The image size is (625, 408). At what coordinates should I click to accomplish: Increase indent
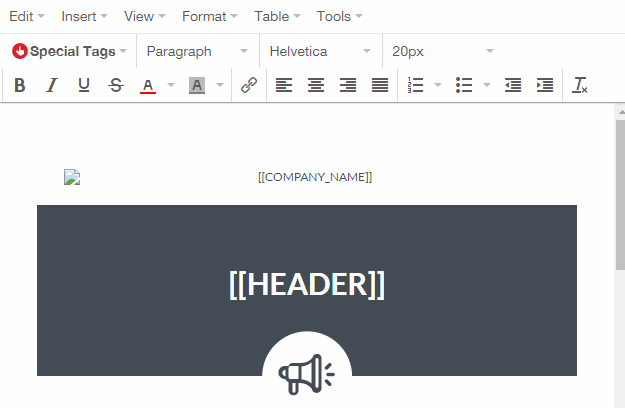coord(545,85)
